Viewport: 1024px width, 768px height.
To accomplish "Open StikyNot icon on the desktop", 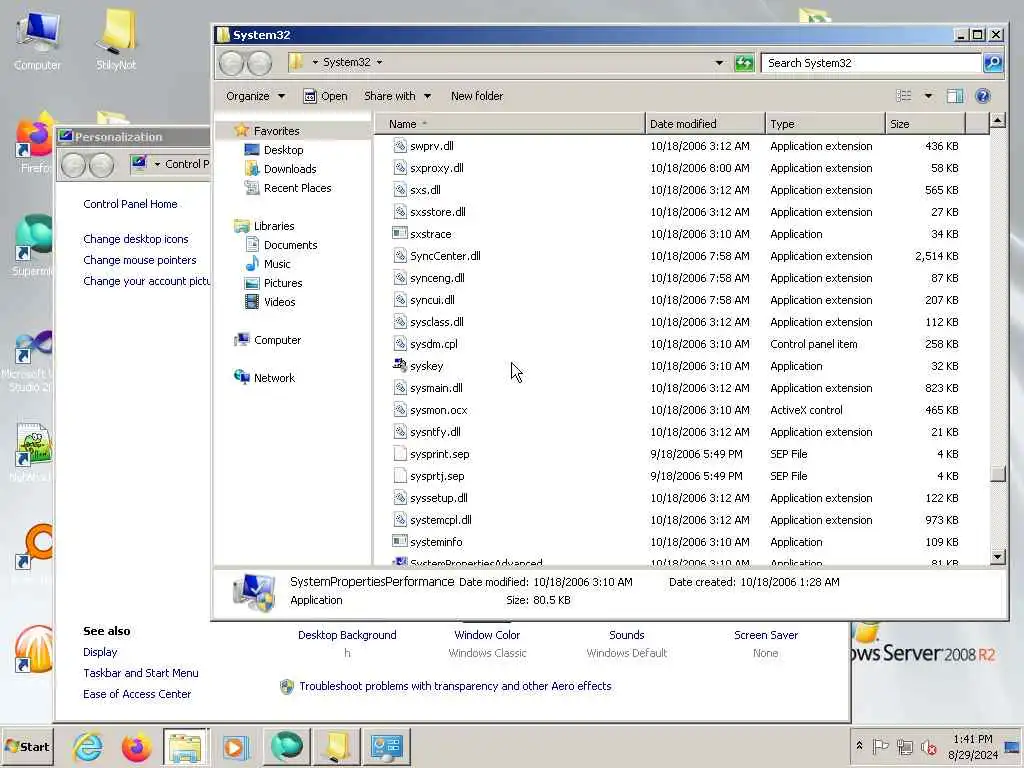I will tap(116, 40).
